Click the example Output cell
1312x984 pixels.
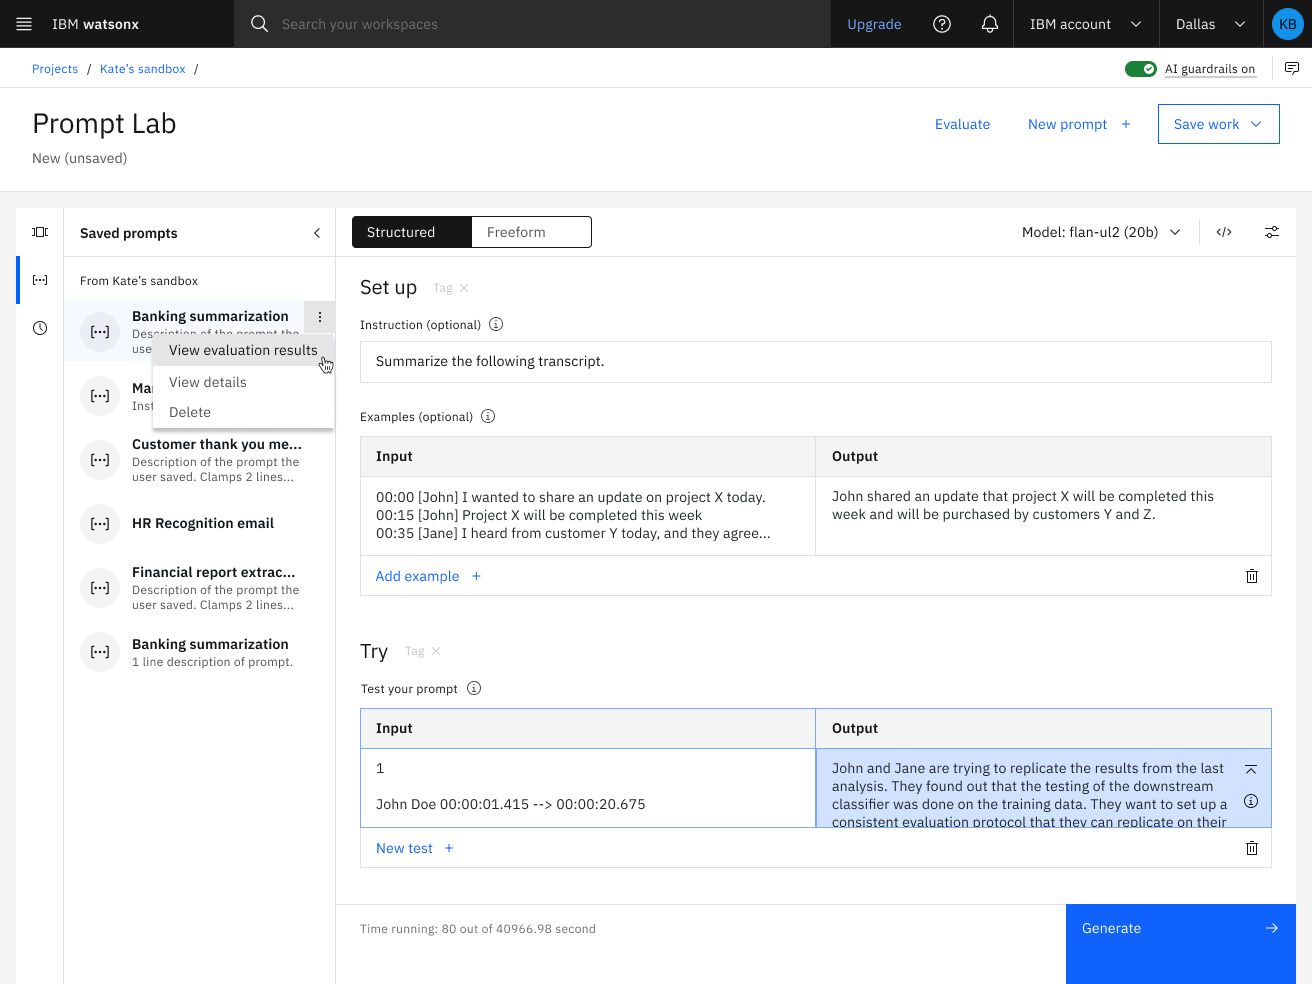(1044, 516)
